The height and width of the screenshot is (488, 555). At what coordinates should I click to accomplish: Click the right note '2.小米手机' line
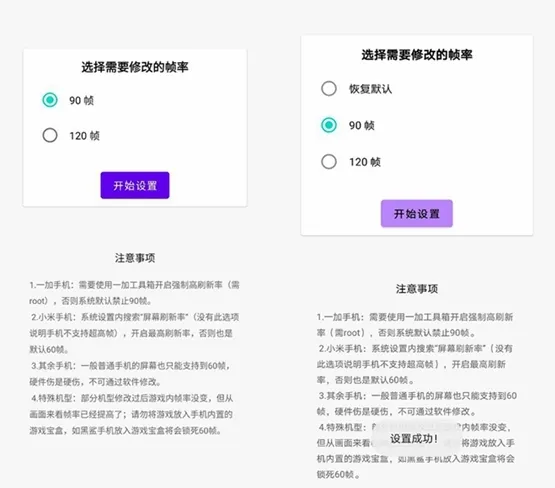(x=416, y=349)
